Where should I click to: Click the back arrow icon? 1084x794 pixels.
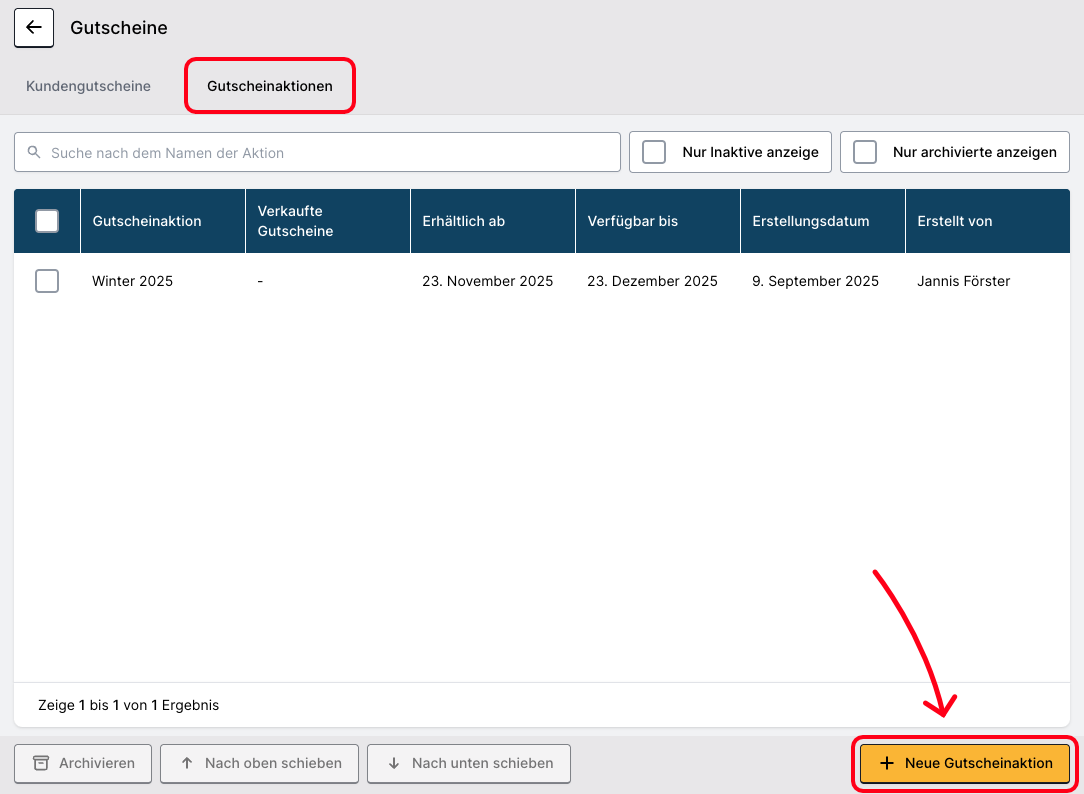[34, 28]
